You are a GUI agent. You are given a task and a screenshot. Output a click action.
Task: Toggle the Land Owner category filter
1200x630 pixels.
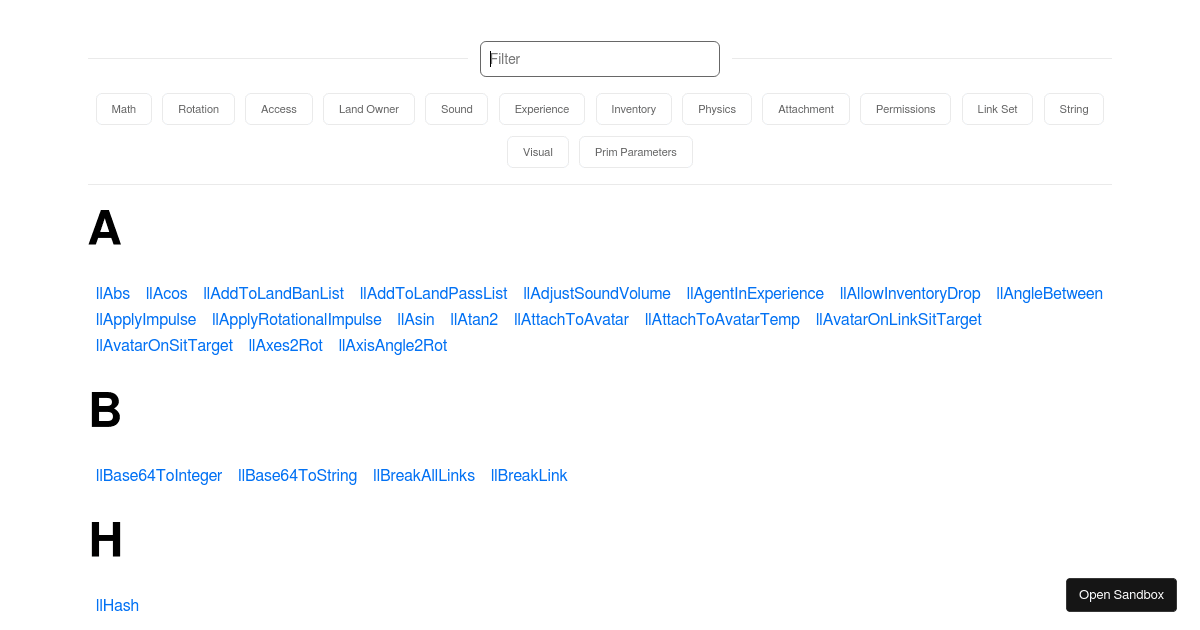click(x=368, y=109)
